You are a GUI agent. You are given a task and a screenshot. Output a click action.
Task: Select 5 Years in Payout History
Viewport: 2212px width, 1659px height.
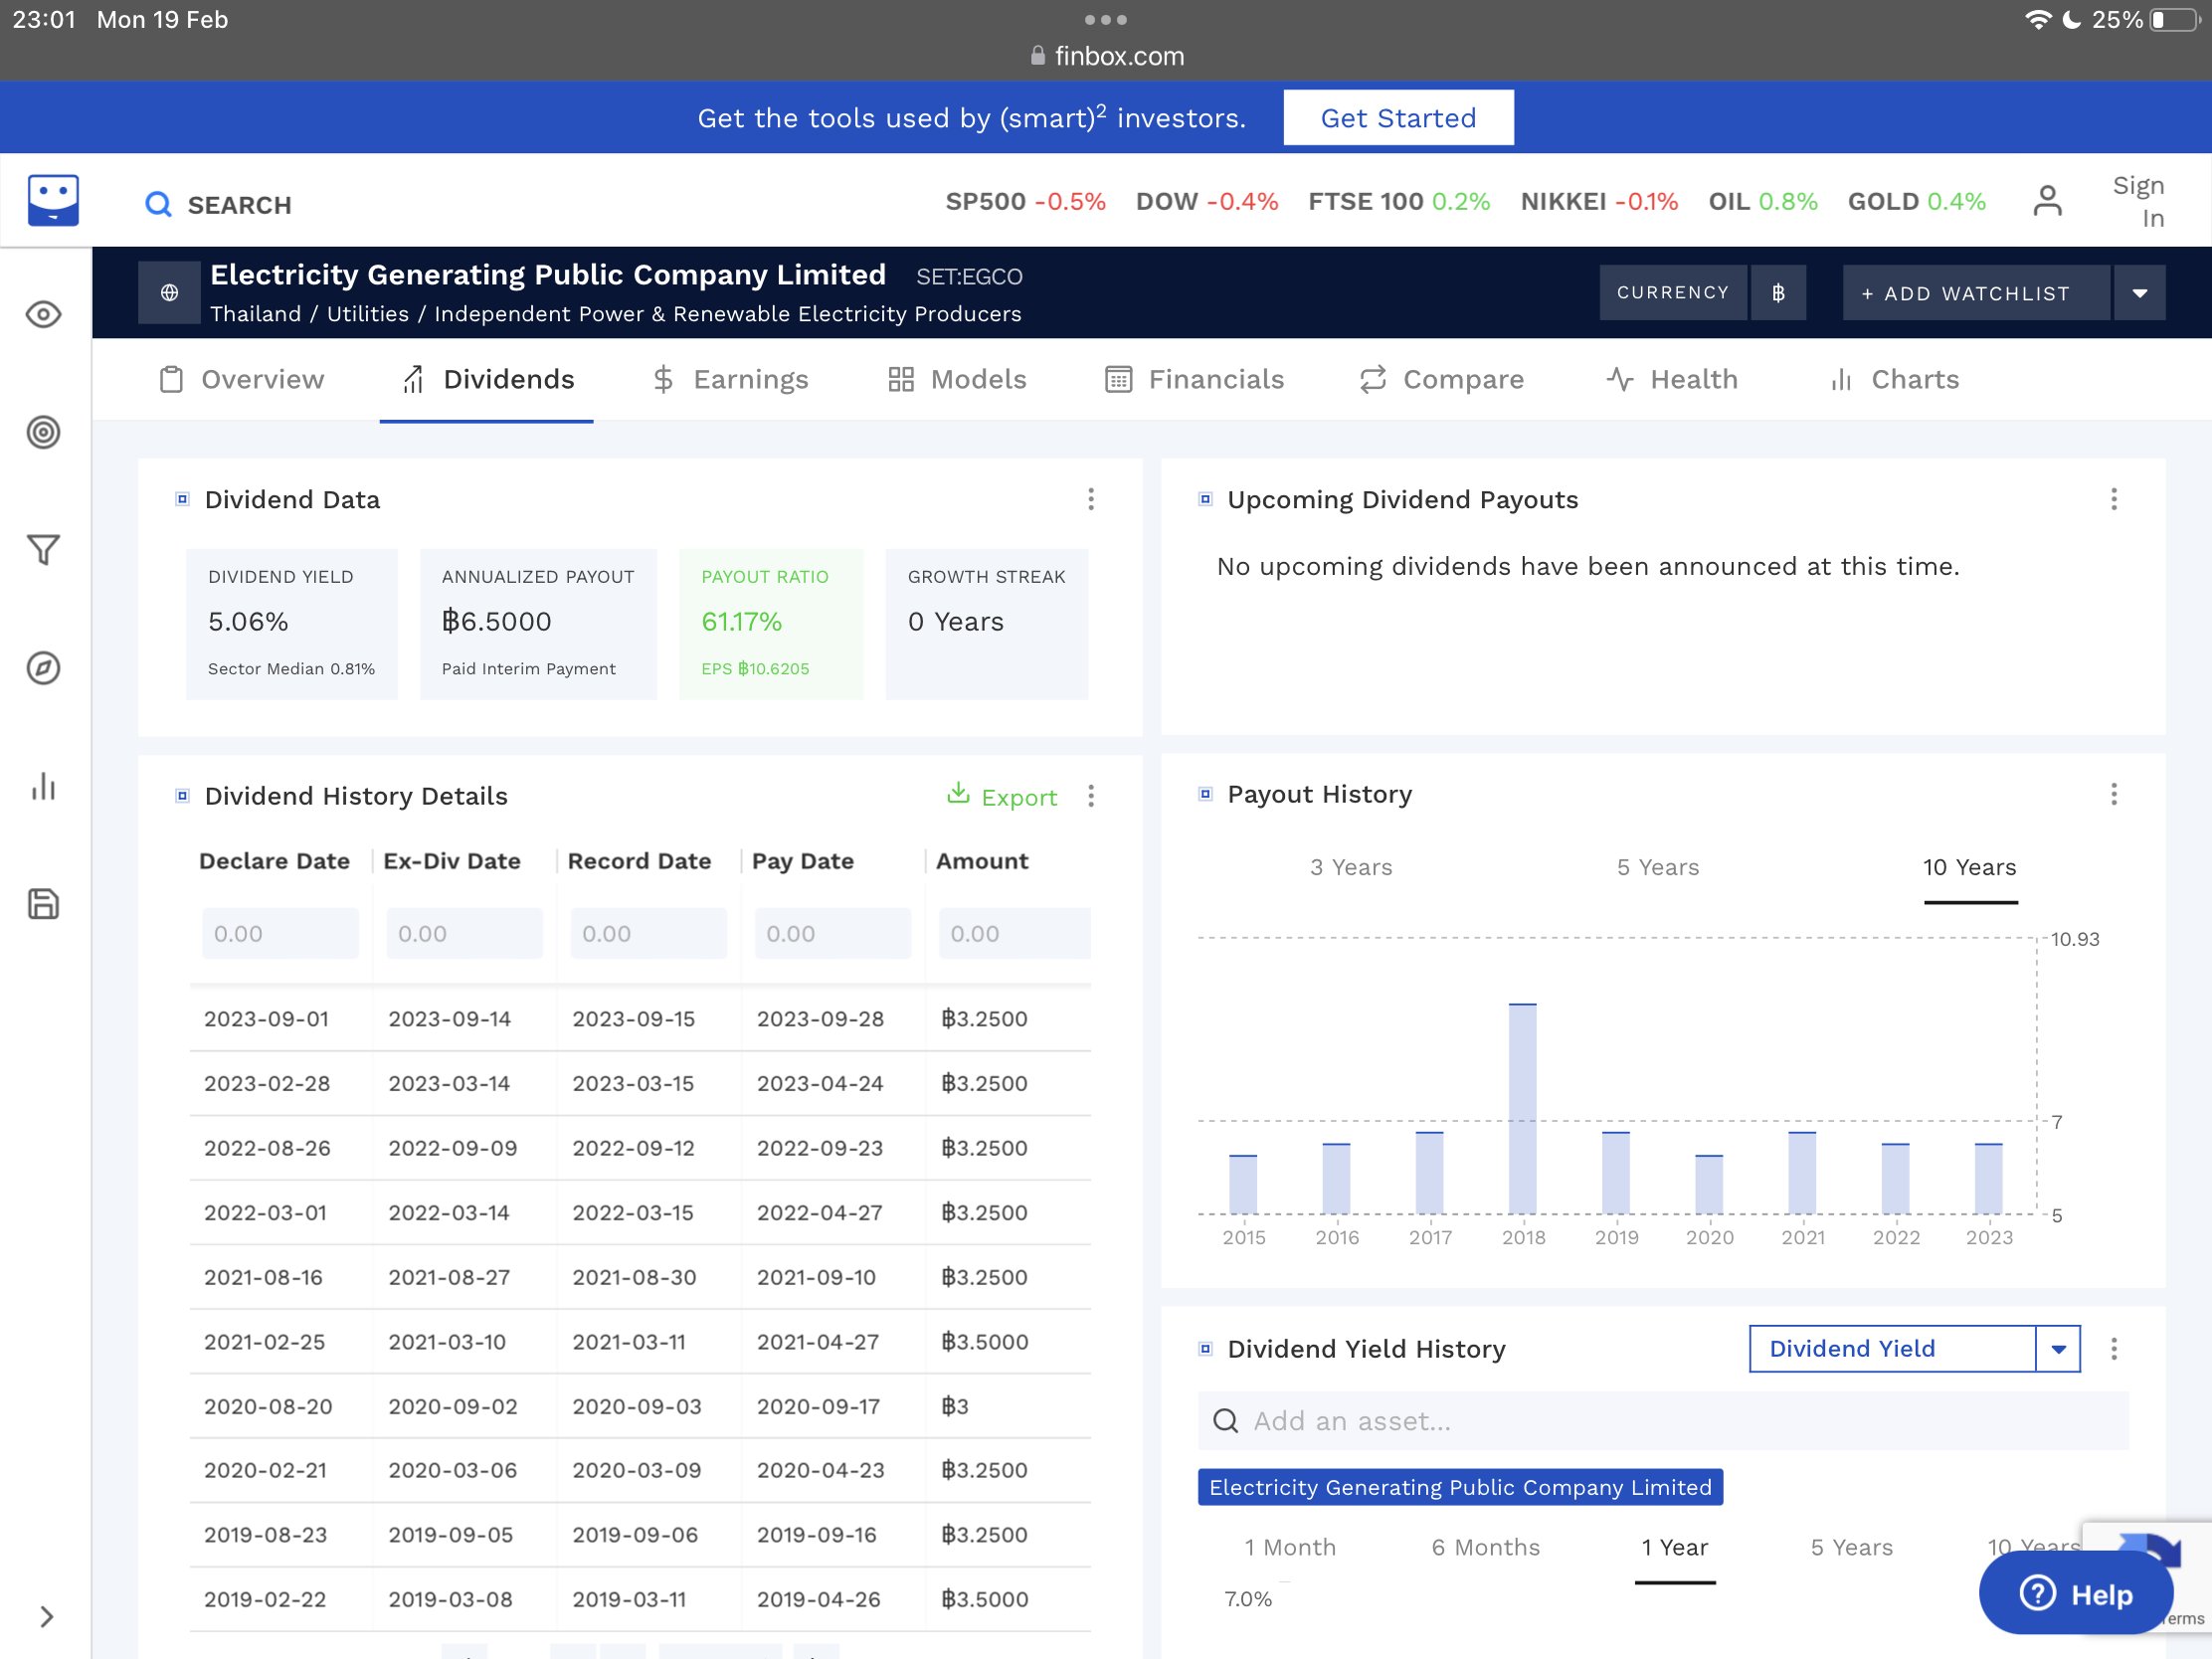[x=1658, y=867]
